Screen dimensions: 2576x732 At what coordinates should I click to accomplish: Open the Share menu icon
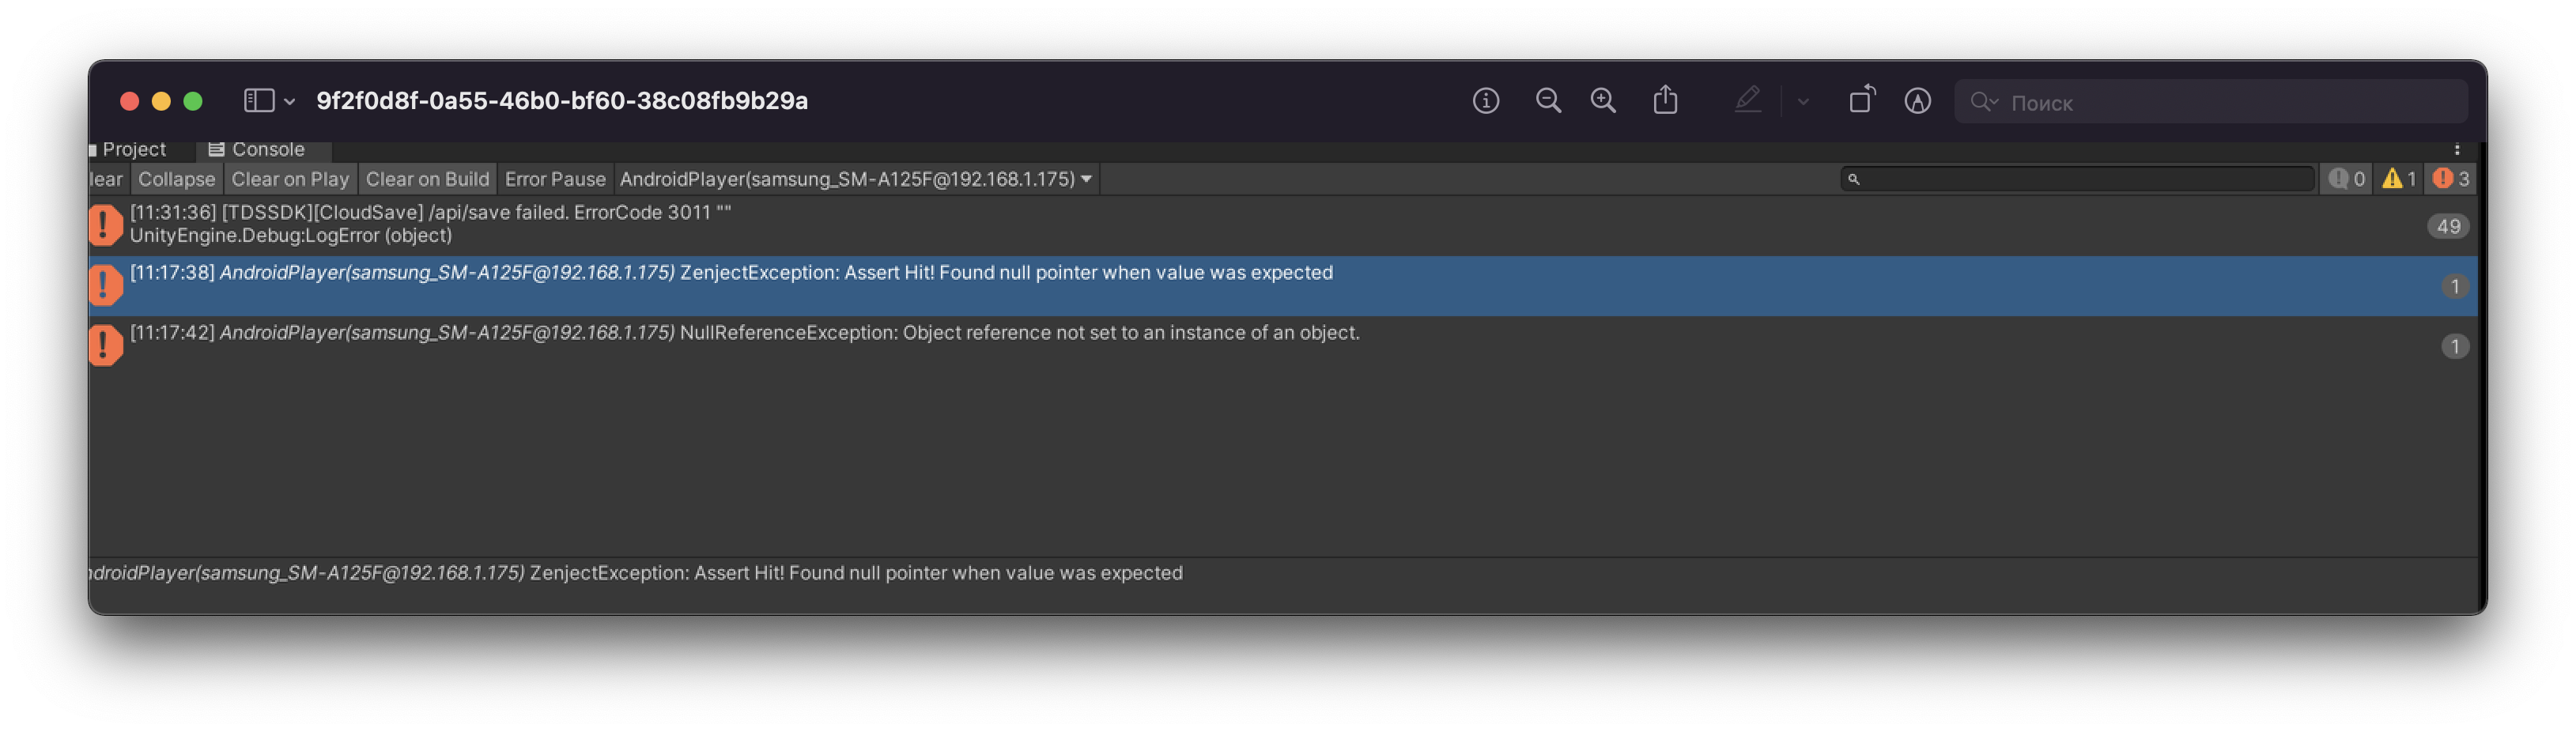1665,101
